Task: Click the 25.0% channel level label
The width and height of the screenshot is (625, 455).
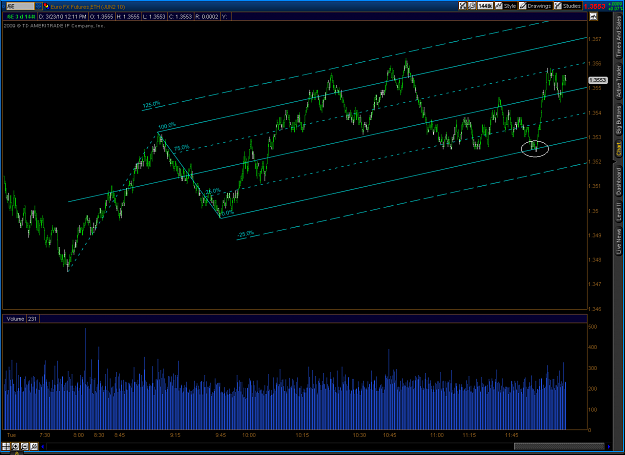Action: [213, 191]
